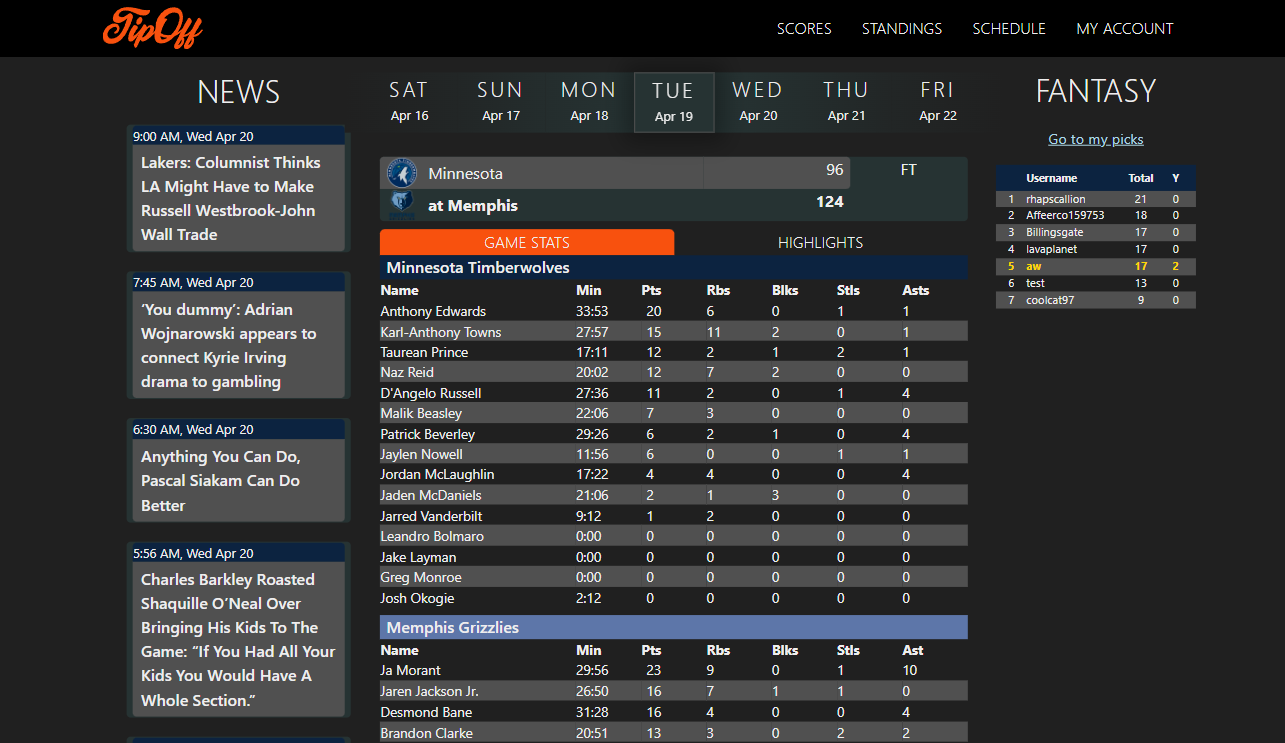Open the Schedule page
The image size is (1285, 743).
pos(1009,29)
